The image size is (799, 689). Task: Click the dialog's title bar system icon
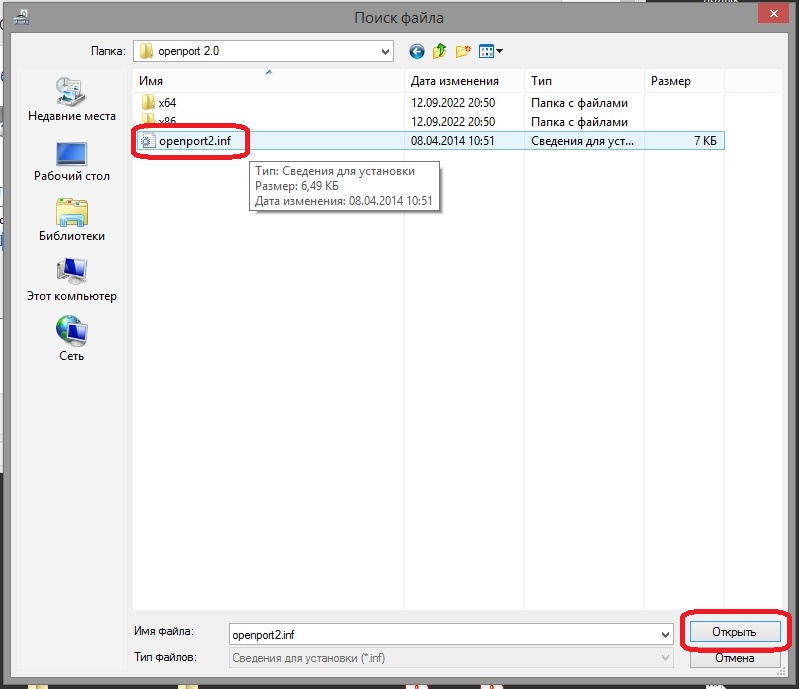[x=21, y=18]
